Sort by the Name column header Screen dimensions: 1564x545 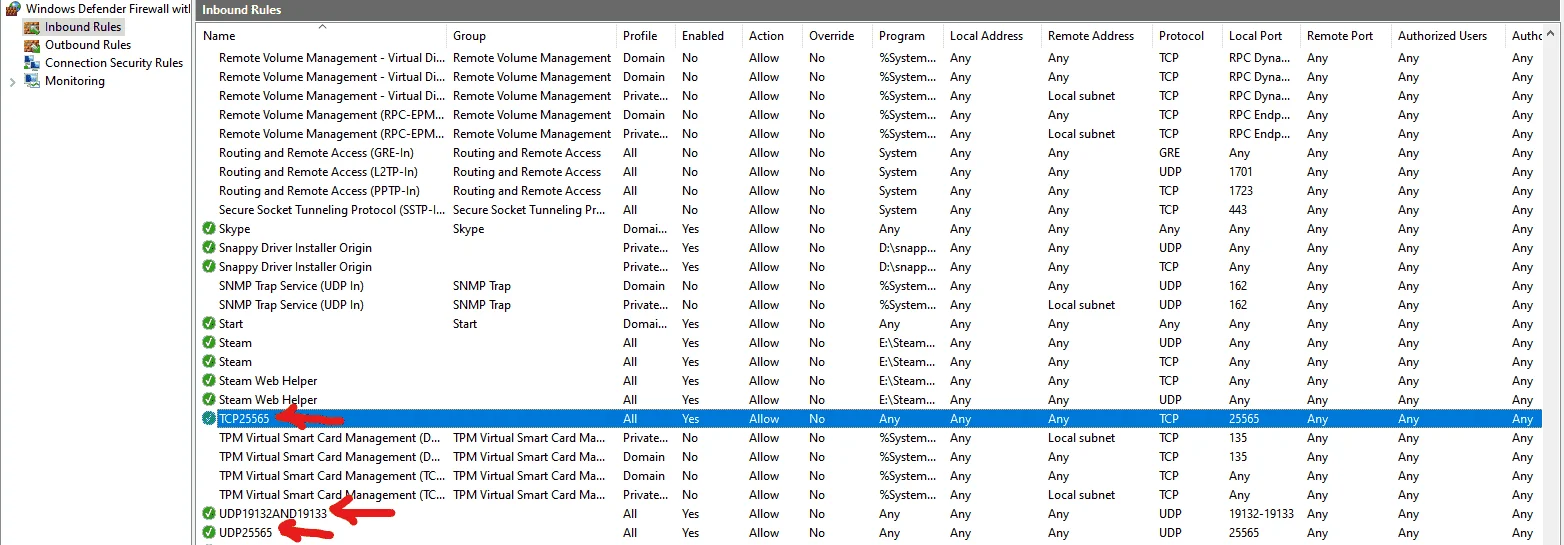(219, 36)
